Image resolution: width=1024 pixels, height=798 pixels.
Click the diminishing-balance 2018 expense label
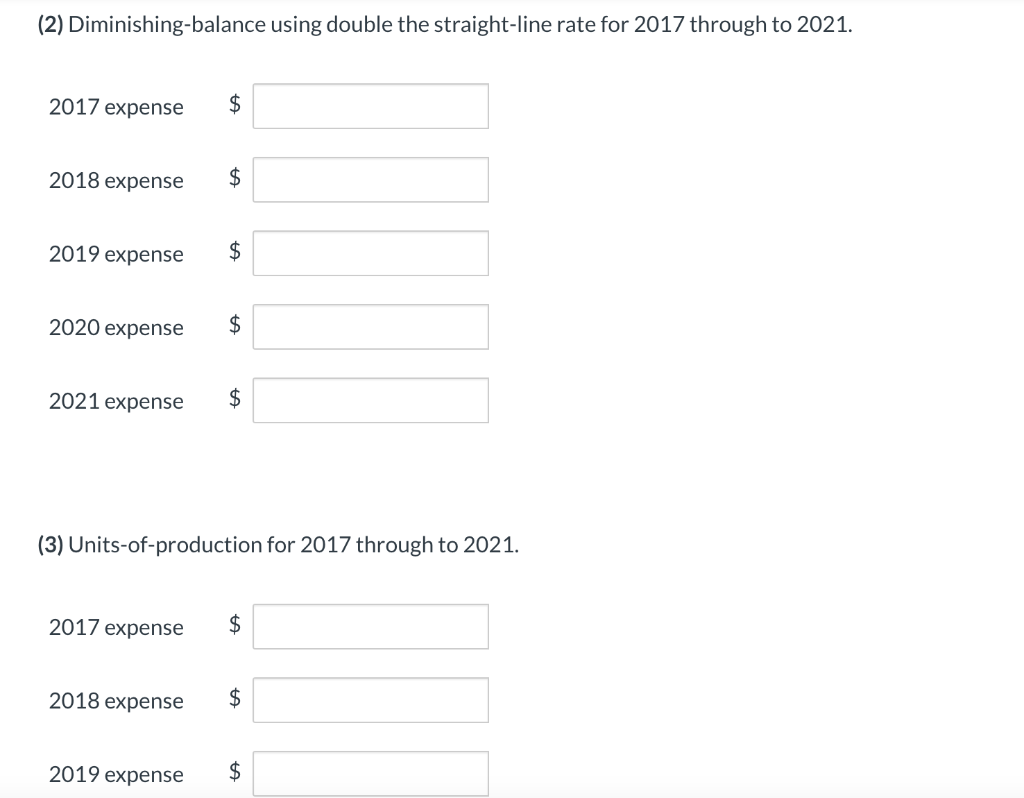[x=116, y=181]
